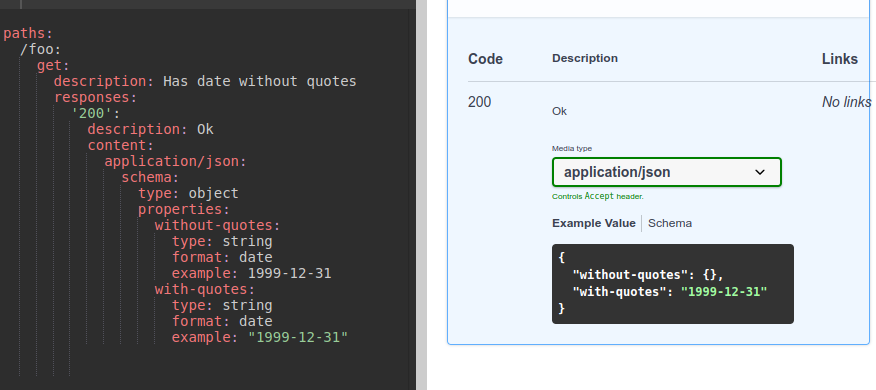
Task: Click the '200' response key in YAML
Action: point(96,113)
